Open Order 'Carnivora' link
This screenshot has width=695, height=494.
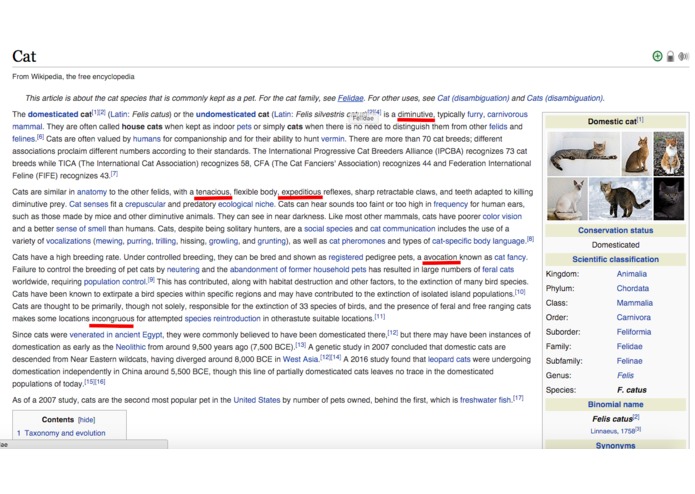pos(633,318)
